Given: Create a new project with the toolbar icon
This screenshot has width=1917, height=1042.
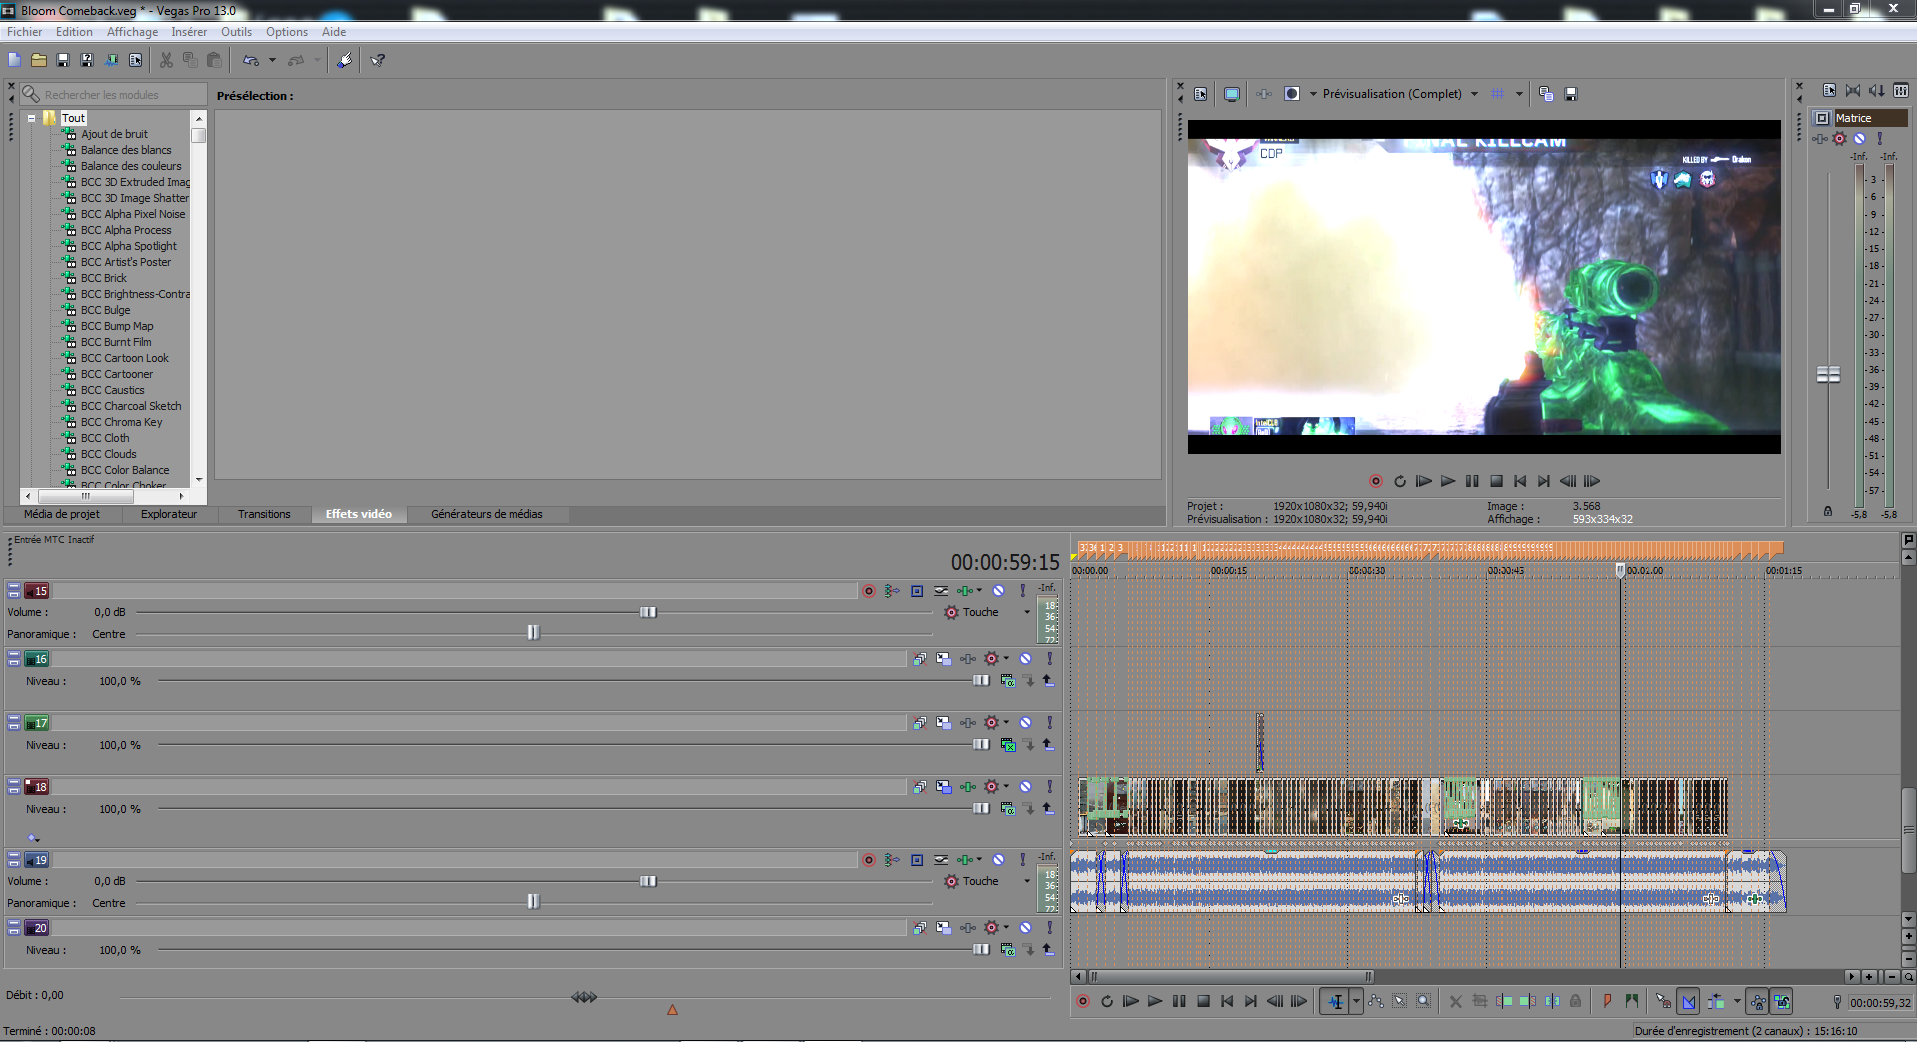Looking at the screenshot, I should pos(14,60).
